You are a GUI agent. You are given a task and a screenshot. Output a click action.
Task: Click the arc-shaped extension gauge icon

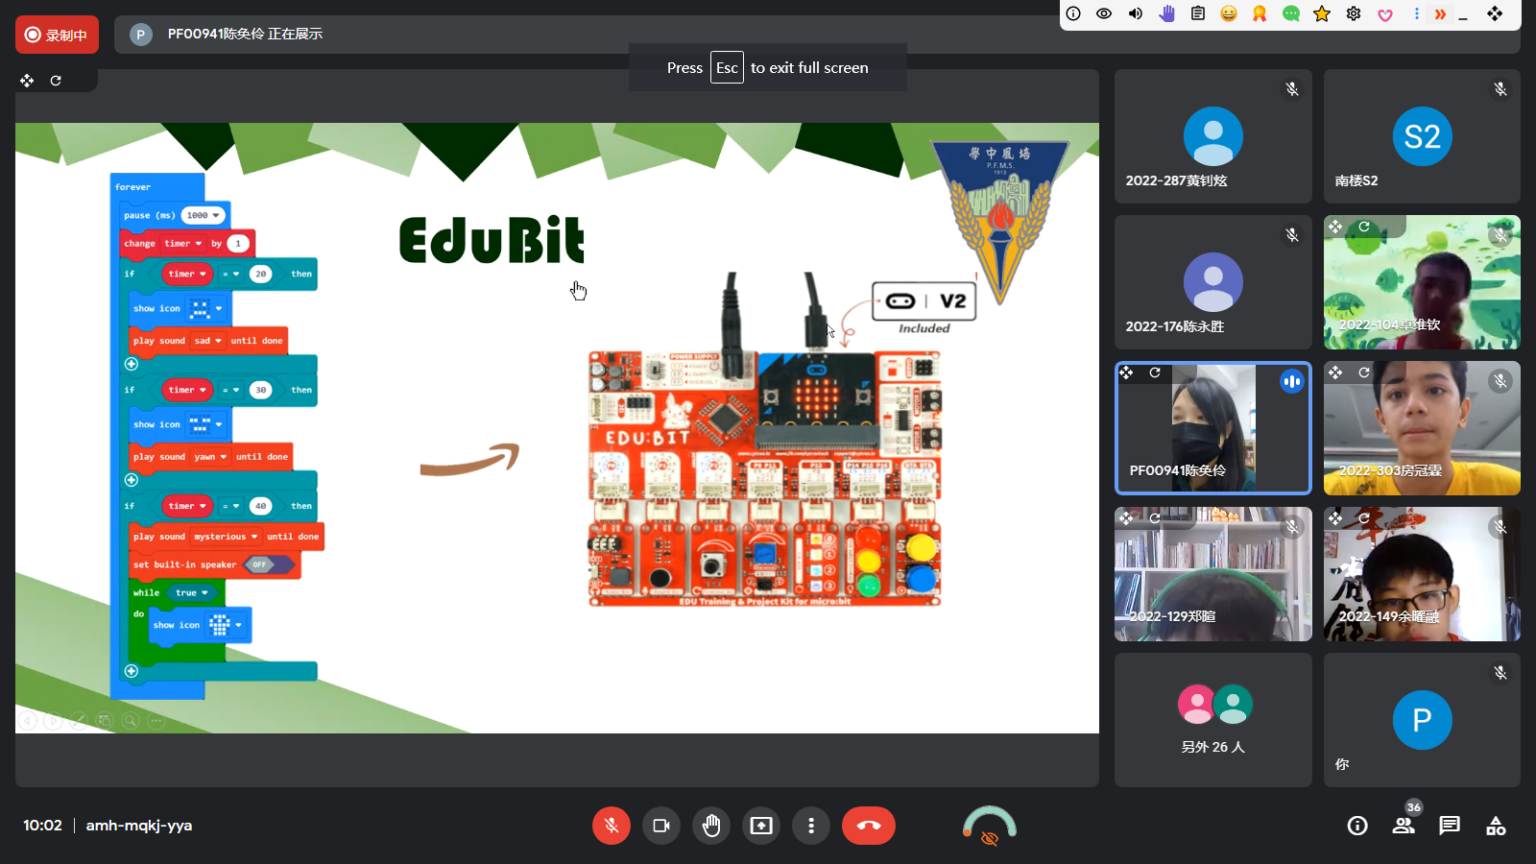pyautogui.click(x=989, y=824)
